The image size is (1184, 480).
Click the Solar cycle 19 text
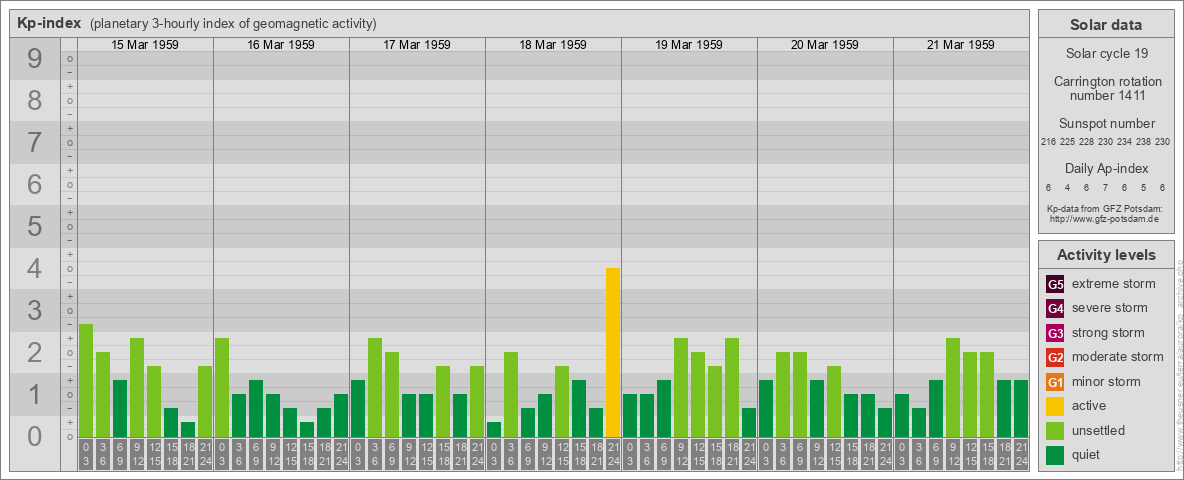[1106, 54]
